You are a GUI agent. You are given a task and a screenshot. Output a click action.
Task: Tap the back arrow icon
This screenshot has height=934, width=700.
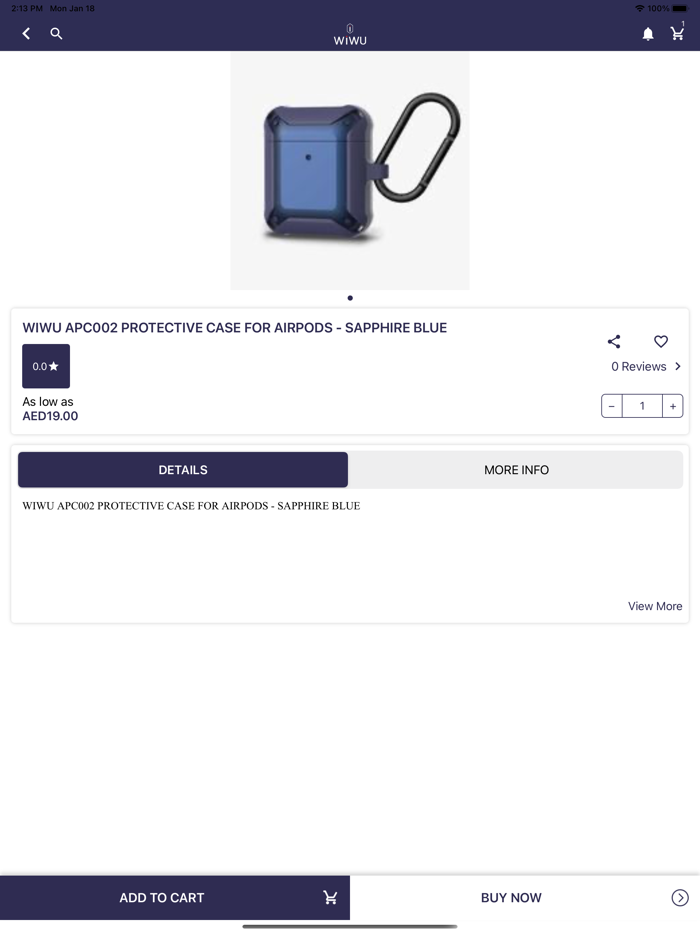point(26,34)
